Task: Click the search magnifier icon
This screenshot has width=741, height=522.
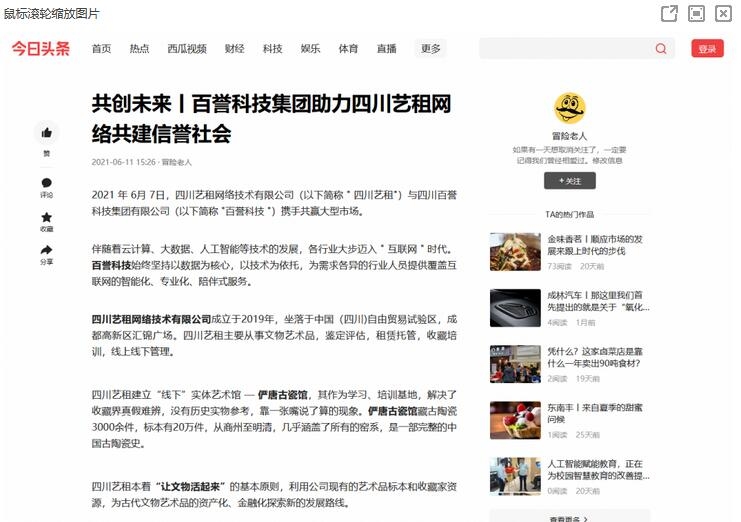Action: [661, 48]
